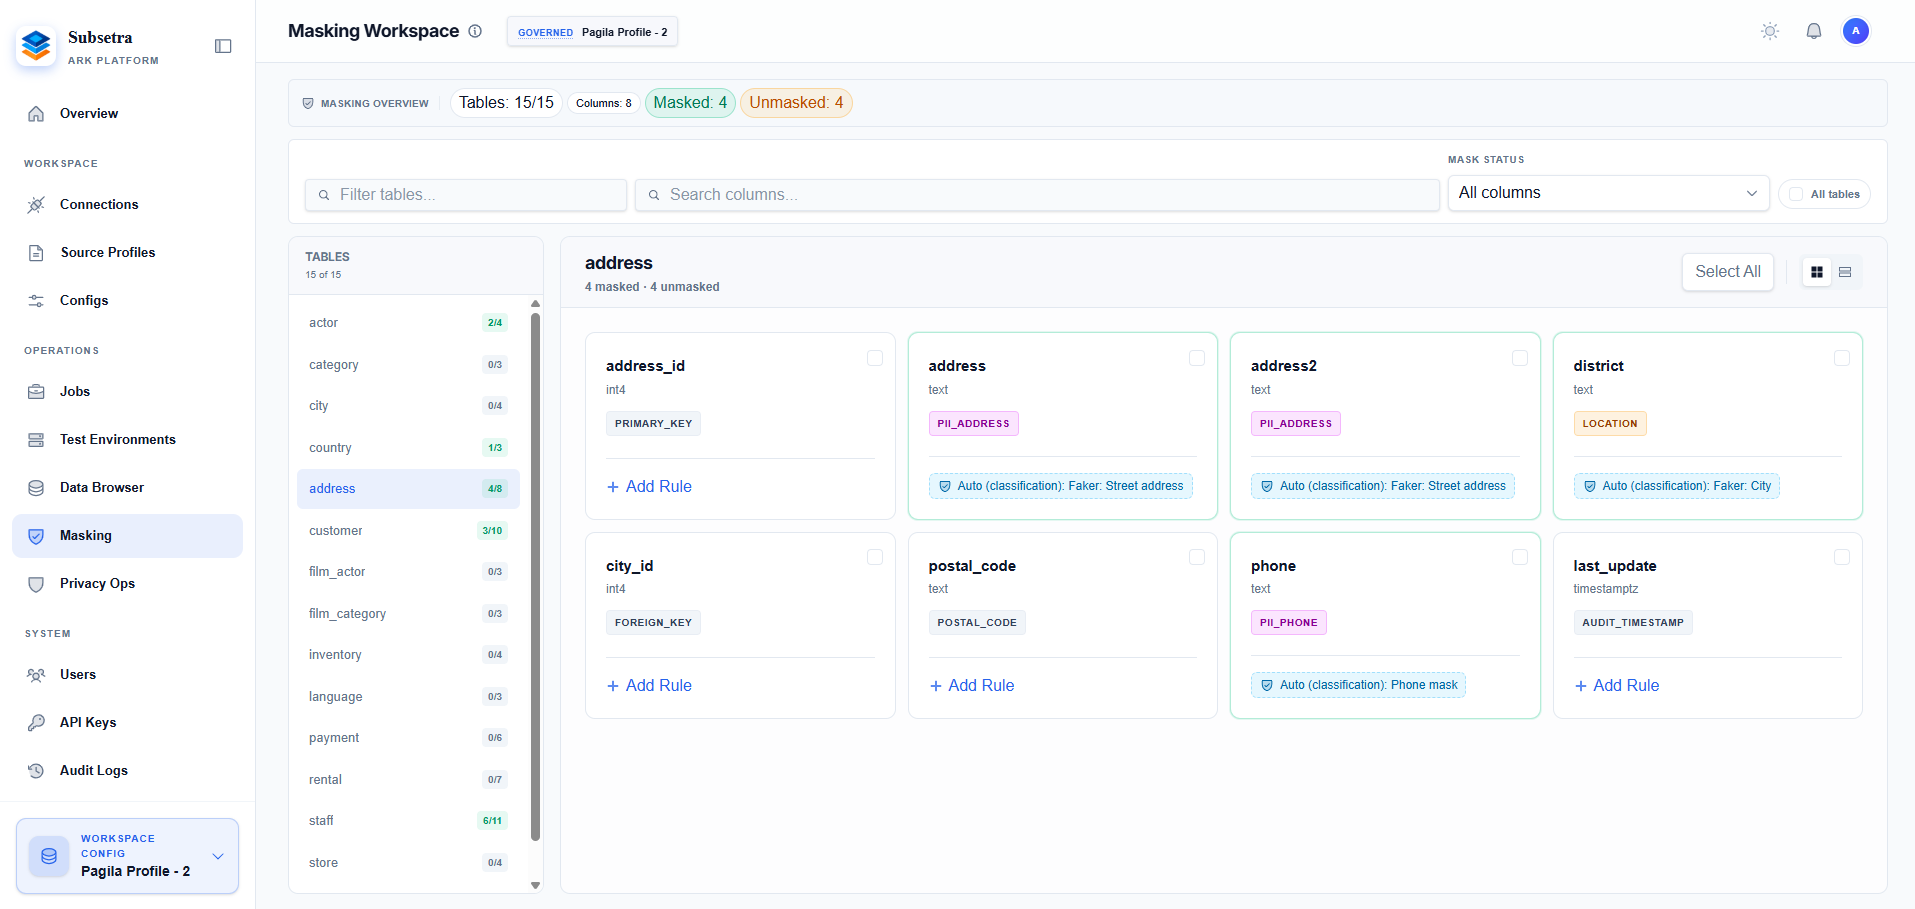This screenshot has width=1915, height=909.
Task: Click the Users people icon
Action: coord(36,675)
